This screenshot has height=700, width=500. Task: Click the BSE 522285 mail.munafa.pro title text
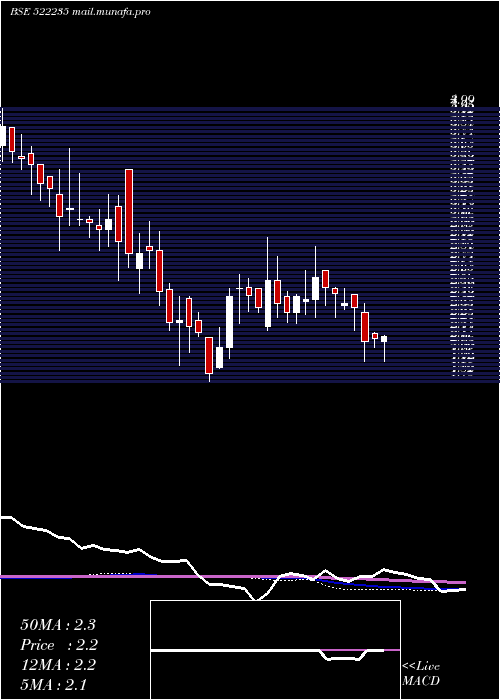coord(80,12)
